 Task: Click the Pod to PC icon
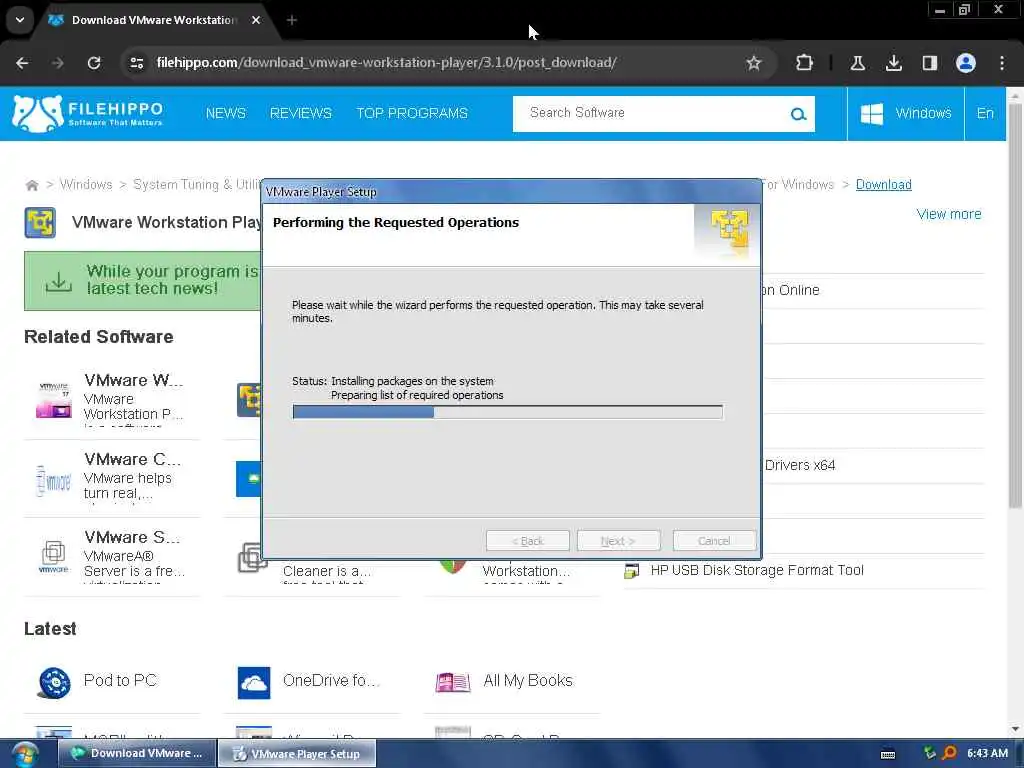[x=54, y=683]
